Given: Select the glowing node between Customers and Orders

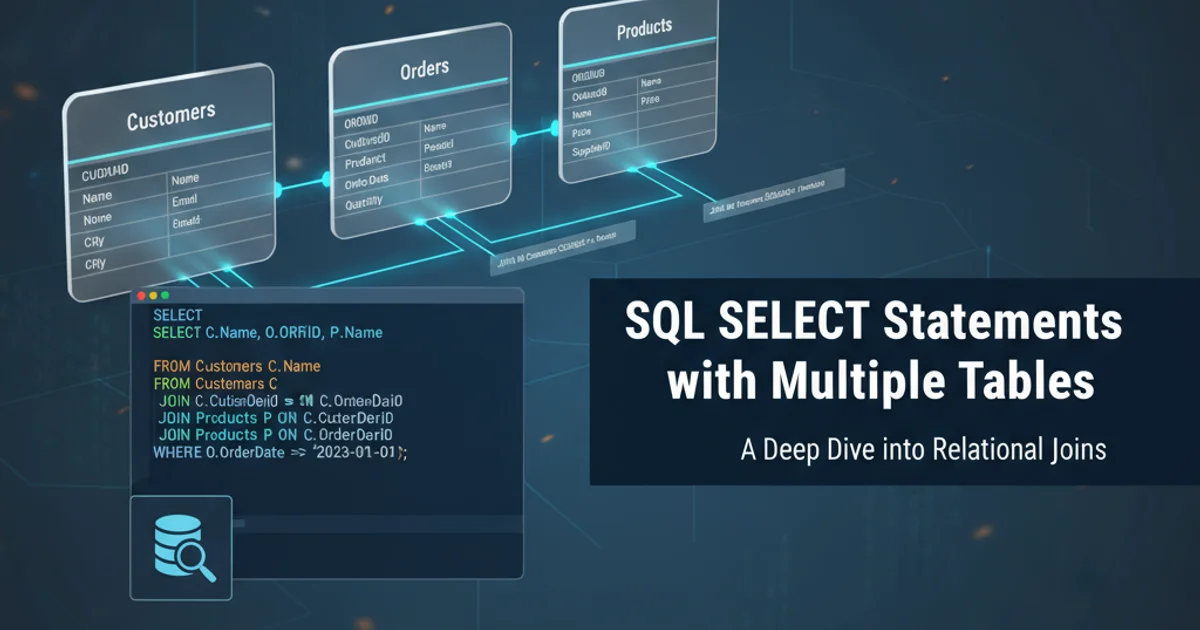Looking at the screenshot, I should (x=325, y=179).
